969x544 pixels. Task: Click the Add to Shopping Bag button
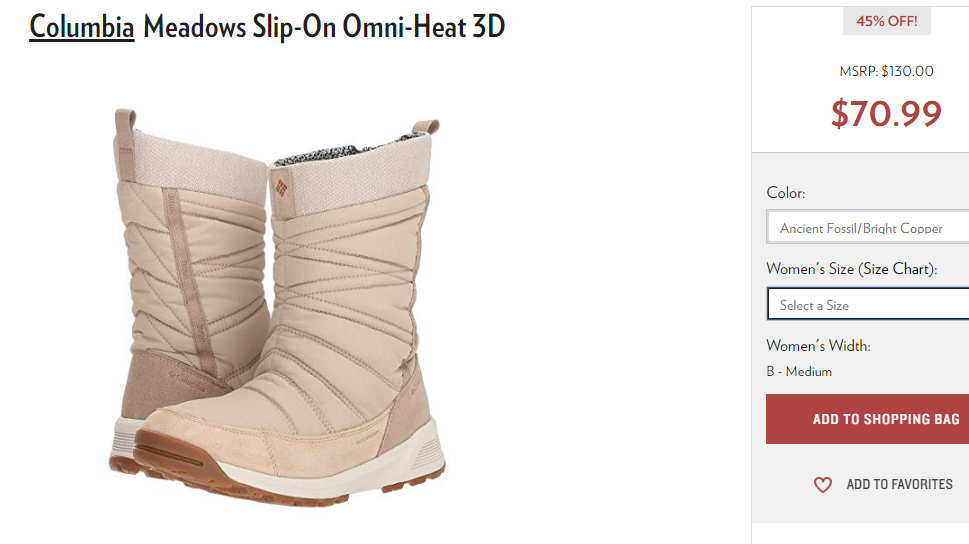(x=868, y=419)
